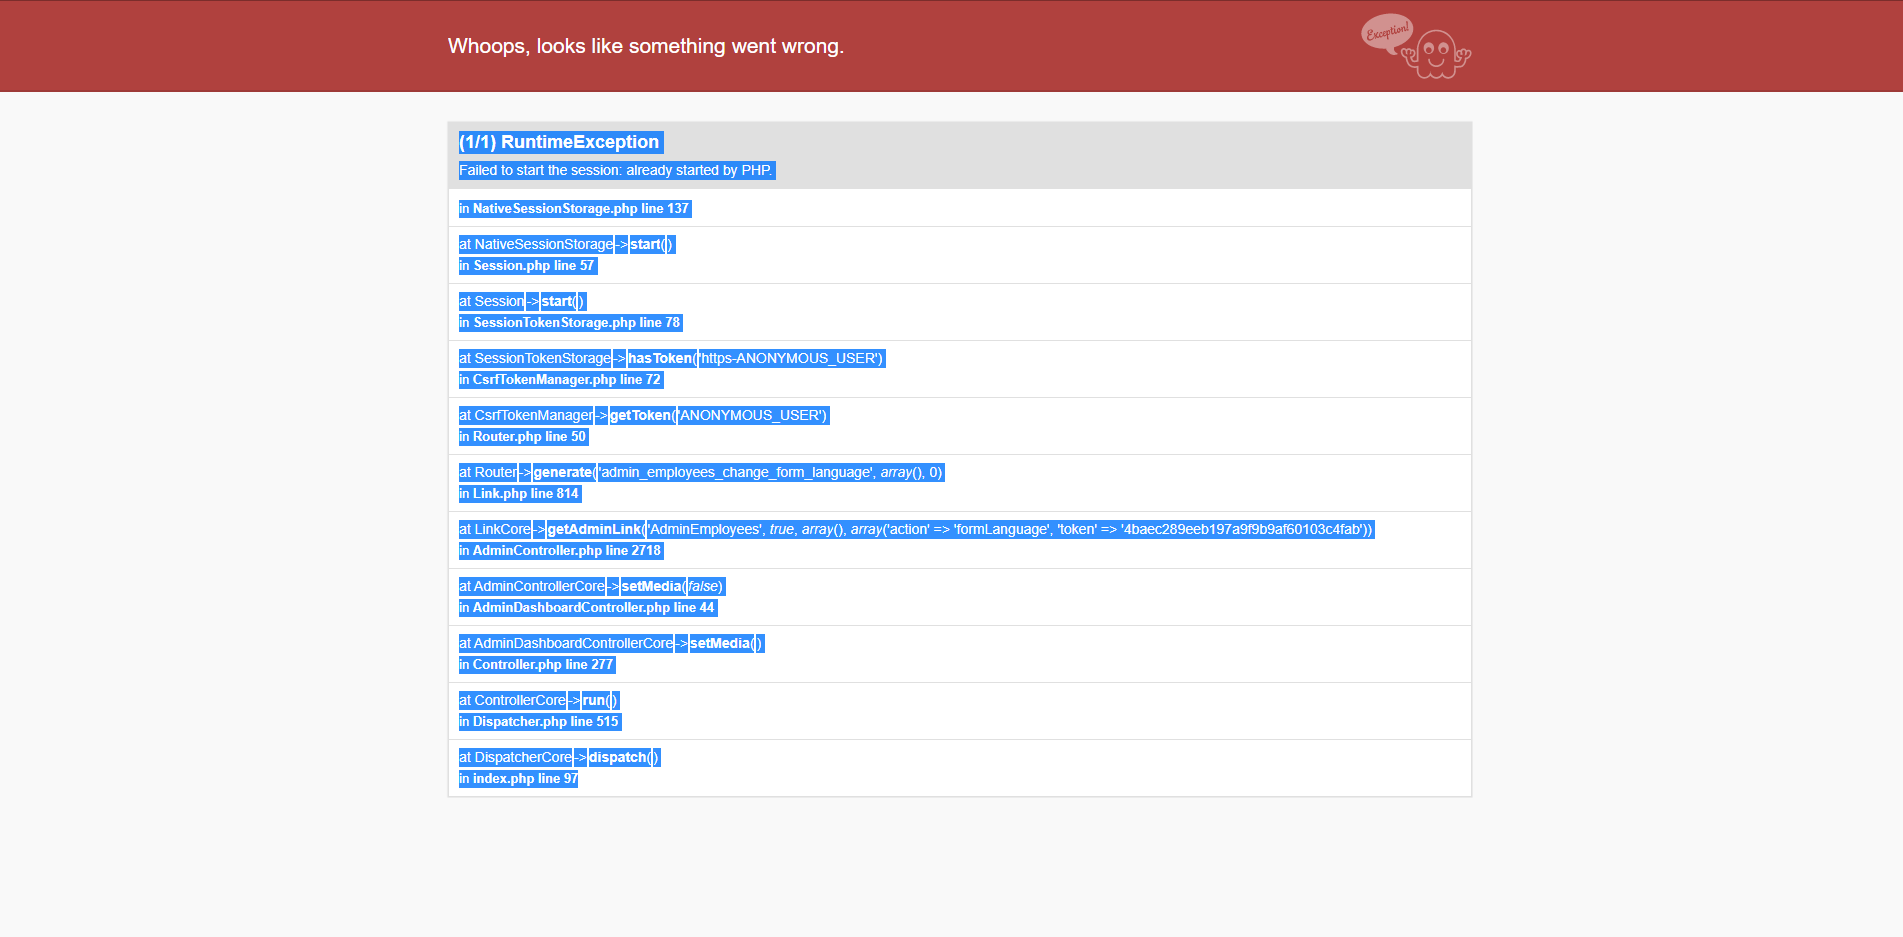This screenshot has width=1903, height=937.
Task: Click 'ControllerCore' class name
Action: coord(520,700)
